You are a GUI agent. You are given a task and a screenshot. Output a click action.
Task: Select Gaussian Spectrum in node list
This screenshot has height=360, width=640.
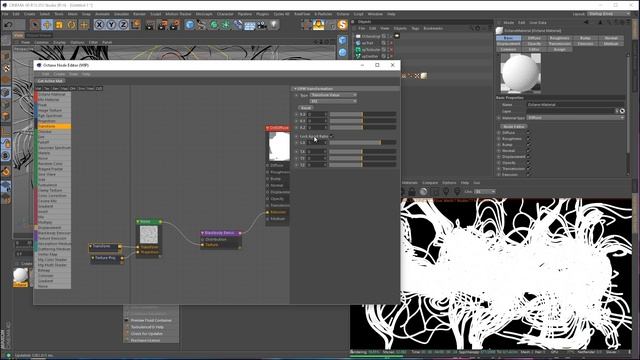tap(53, 148)
